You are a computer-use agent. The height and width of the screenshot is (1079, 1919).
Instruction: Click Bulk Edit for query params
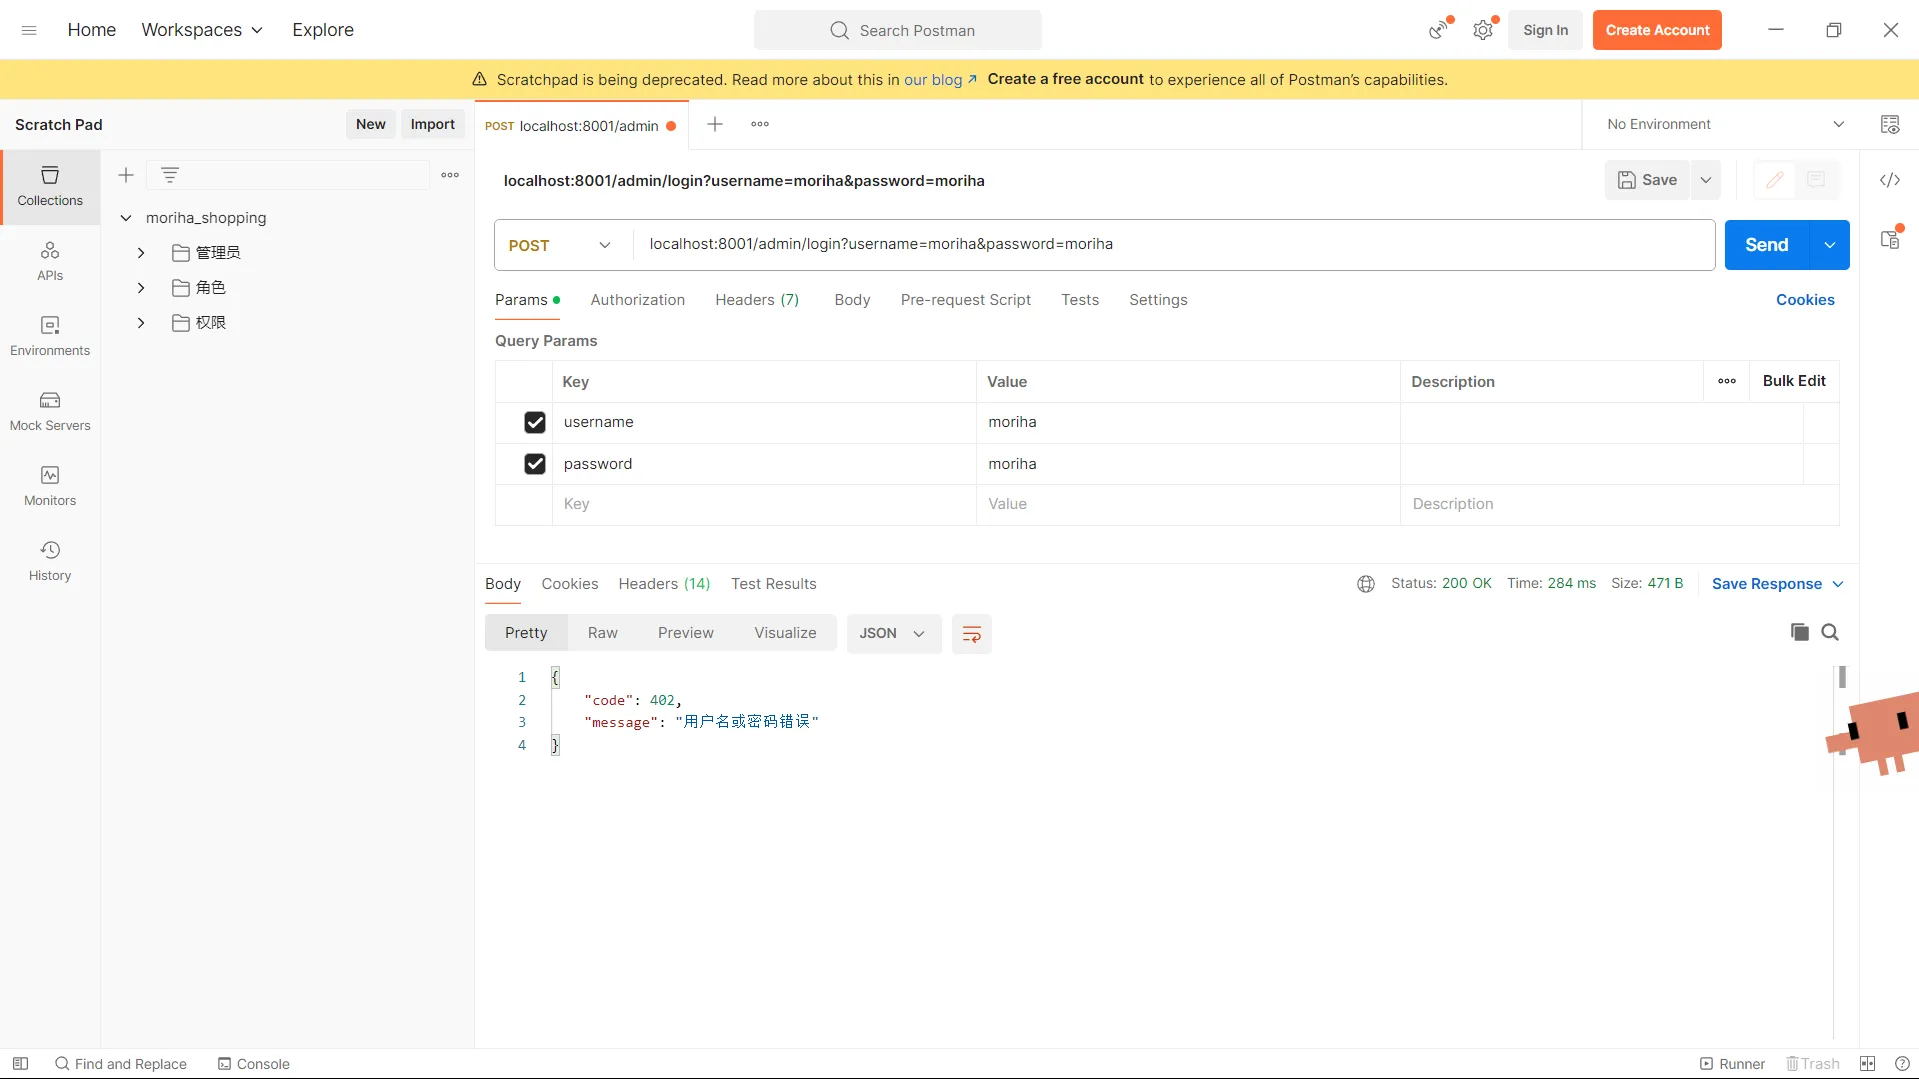pyautogui.click(x=1794, y=381)
